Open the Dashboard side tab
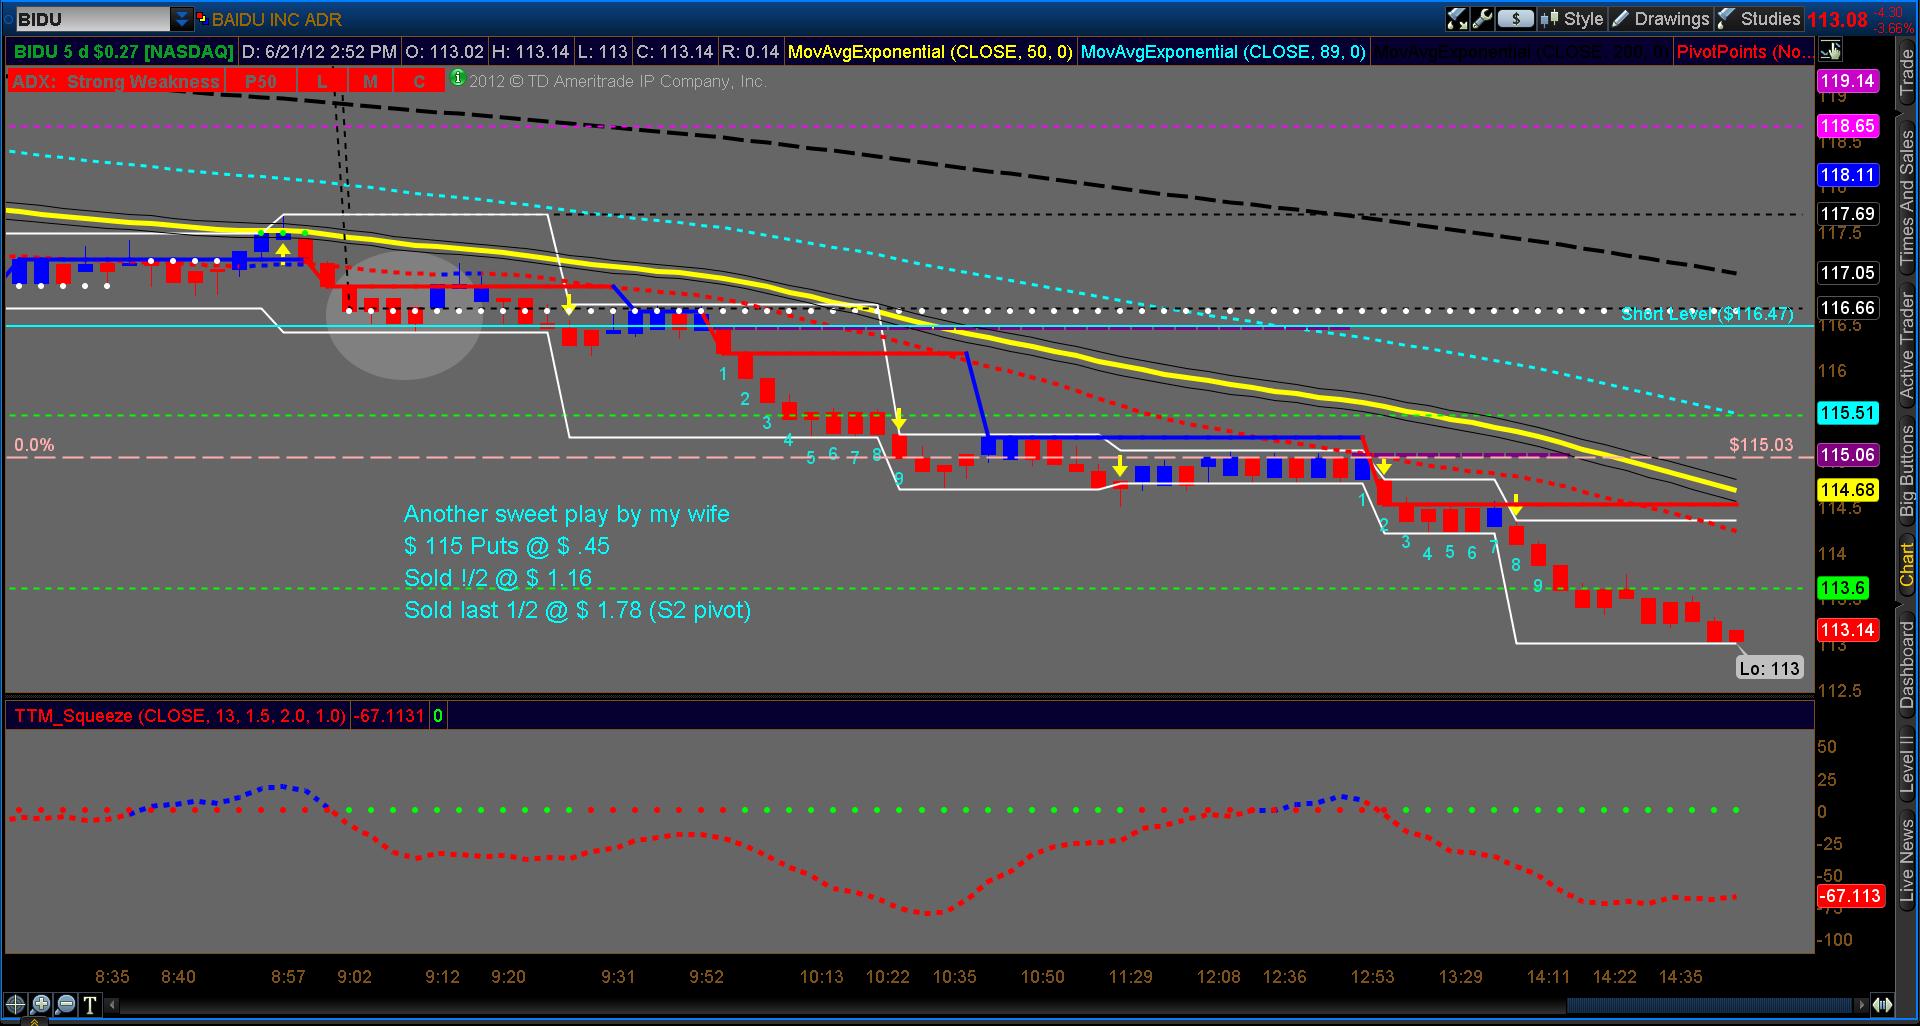The height and width of the screenshot is (1026, 1920). tap(1907, 665)
